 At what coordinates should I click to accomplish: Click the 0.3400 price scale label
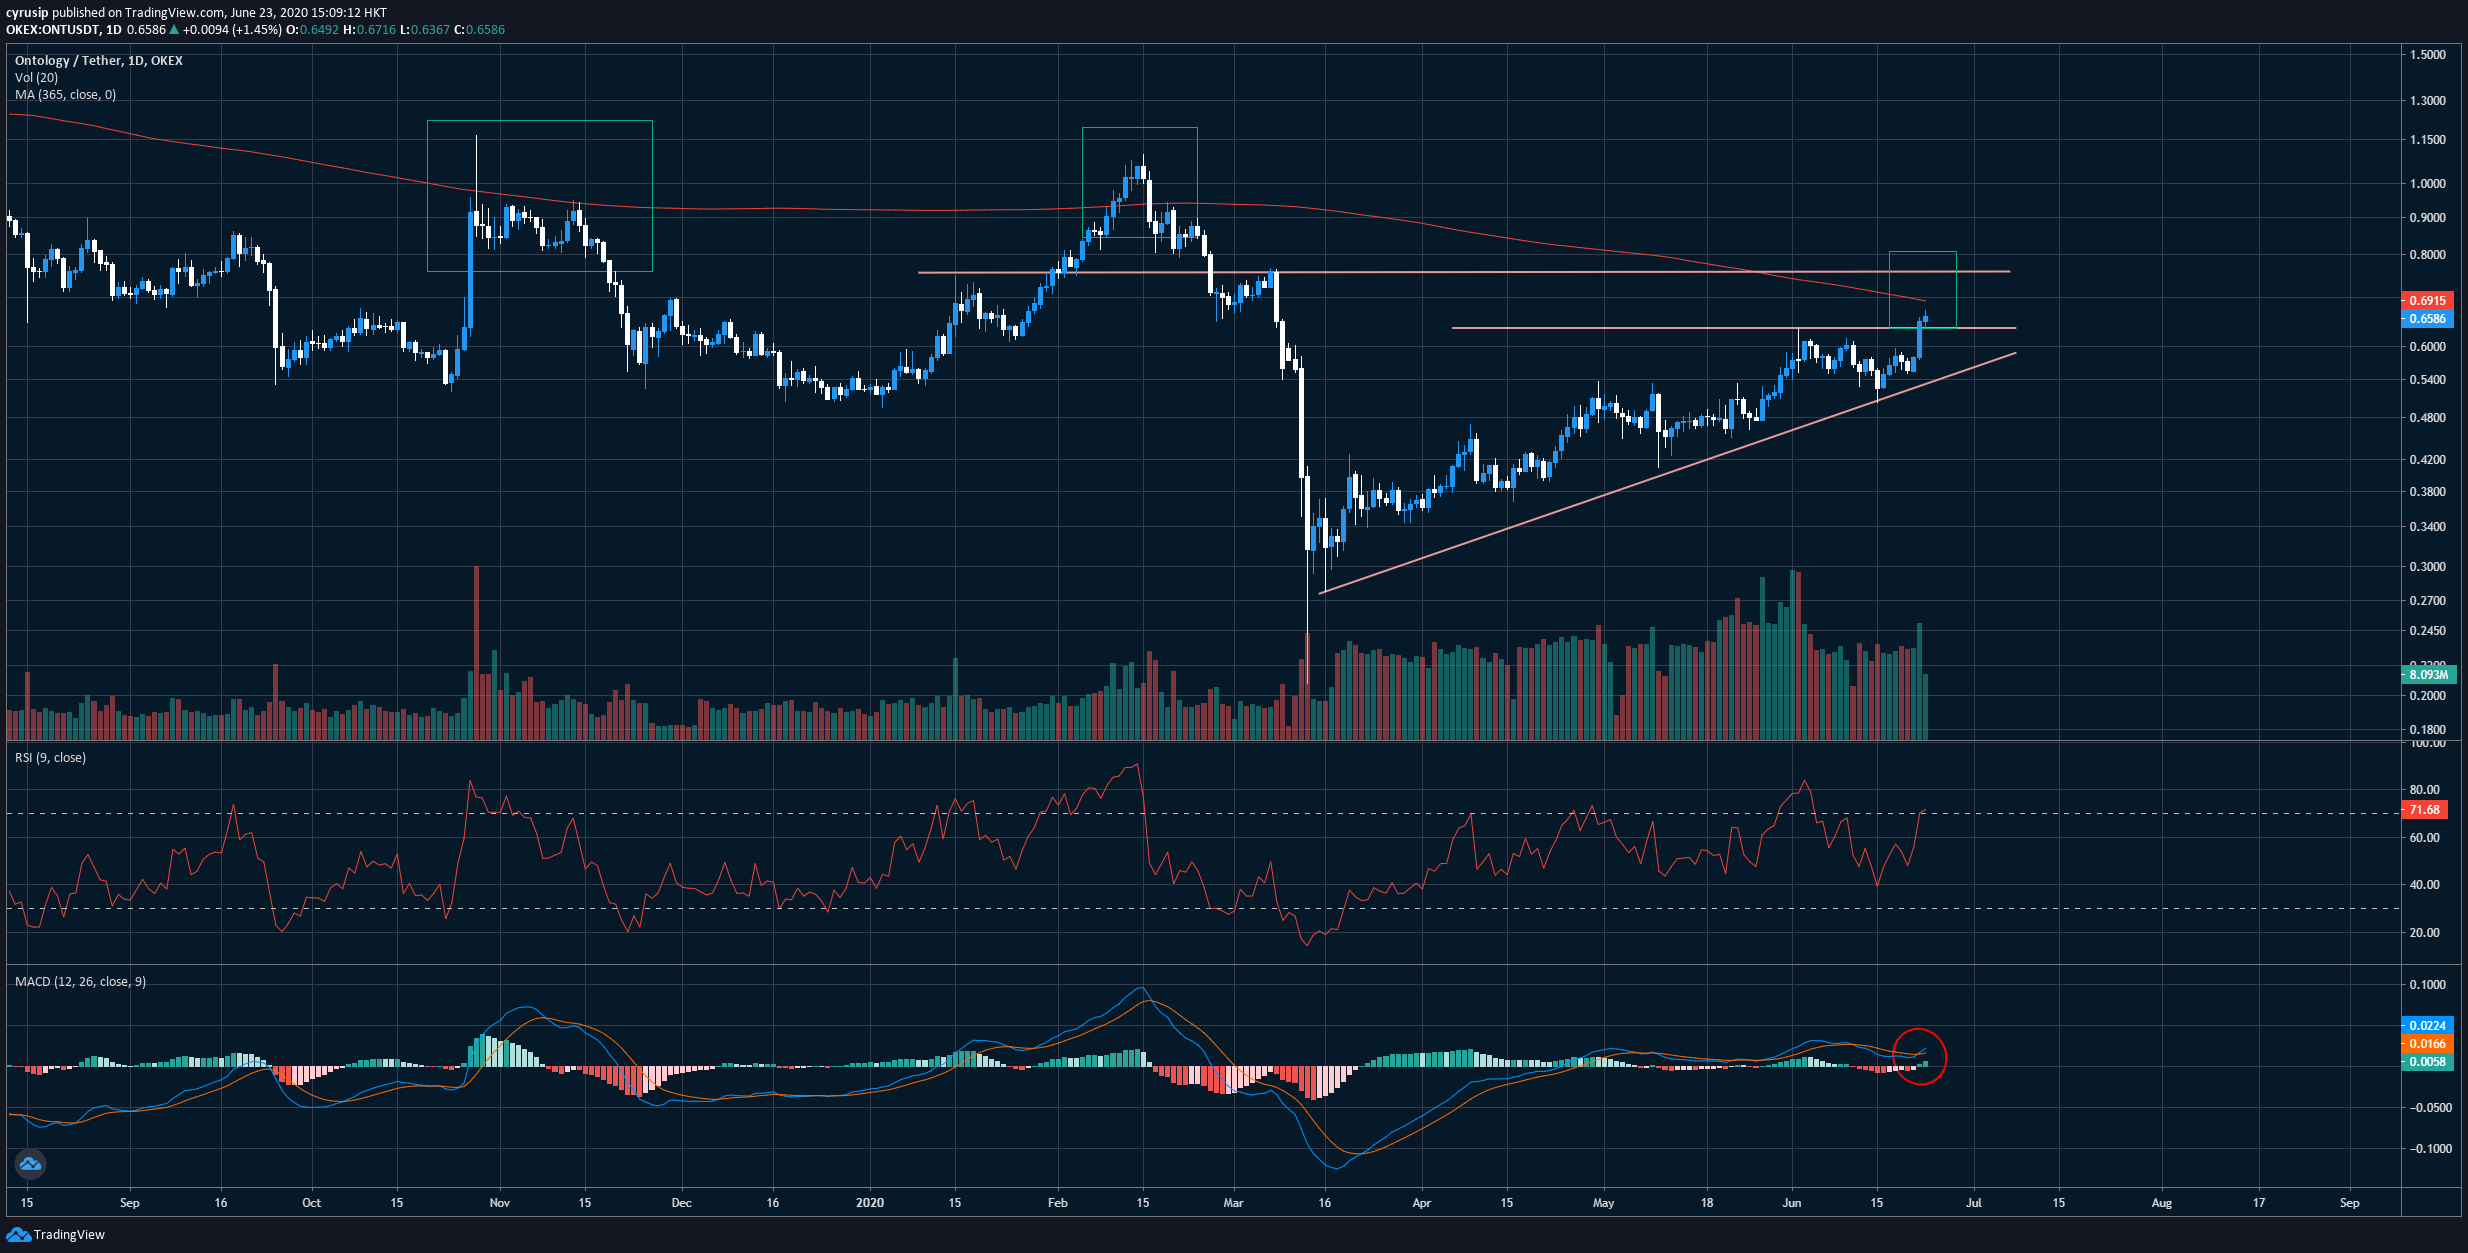2428,527
